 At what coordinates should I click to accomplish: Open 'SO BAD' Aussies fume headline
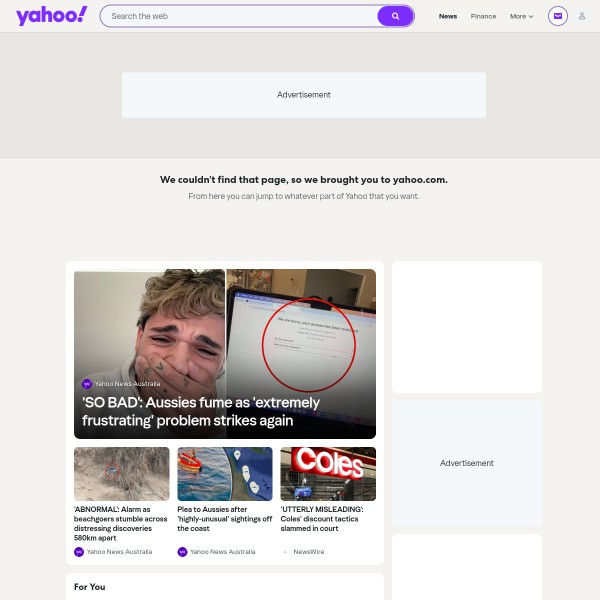pos(201,411)
